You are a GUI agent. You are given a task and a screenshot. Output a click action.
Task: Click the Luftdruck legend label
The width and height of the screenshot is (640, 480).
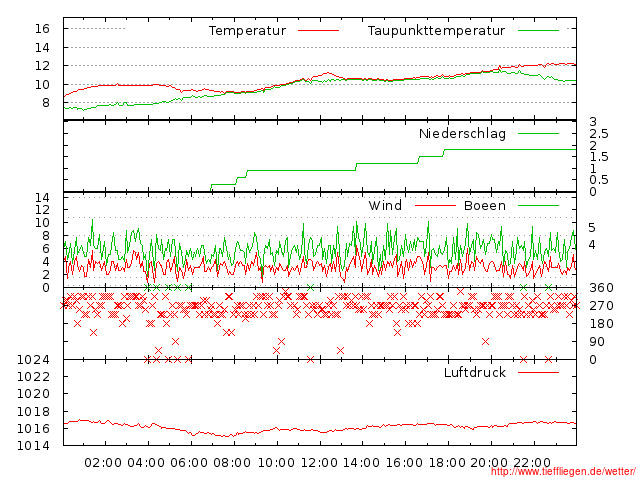tap(475, 372)
